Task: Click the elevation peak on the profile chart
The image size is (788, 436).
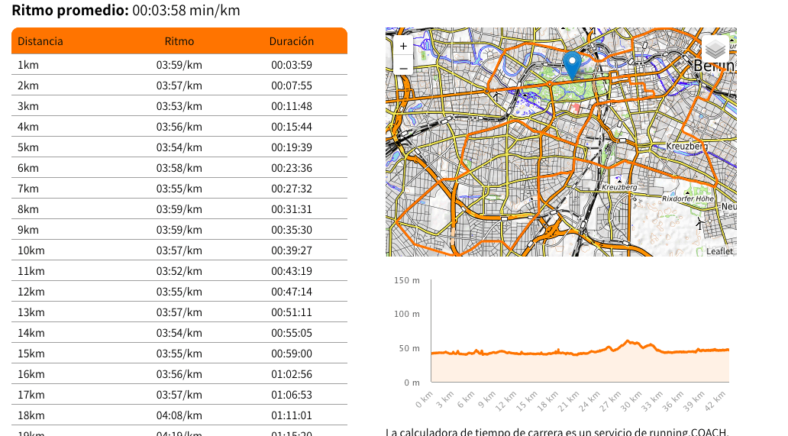Action: point(628,342)
